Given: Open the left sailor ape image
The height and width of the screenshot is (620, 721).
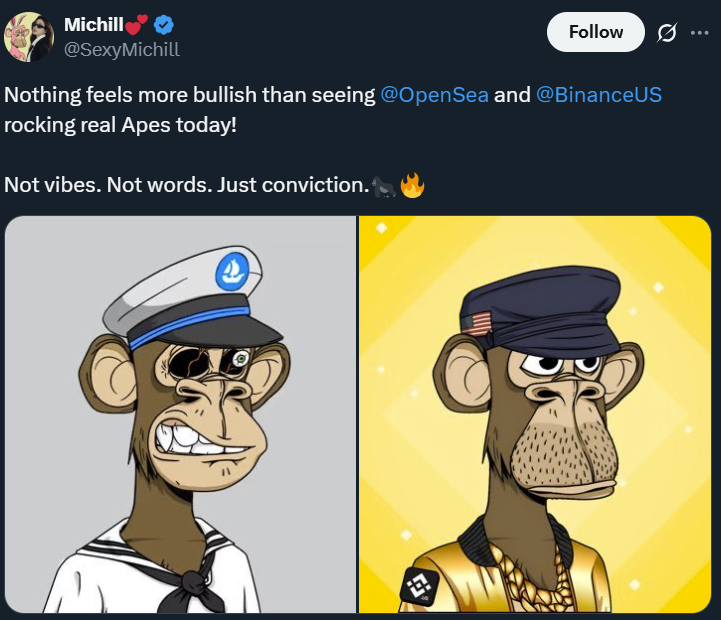Looking at the screenshot, I should tap(181, 414).
